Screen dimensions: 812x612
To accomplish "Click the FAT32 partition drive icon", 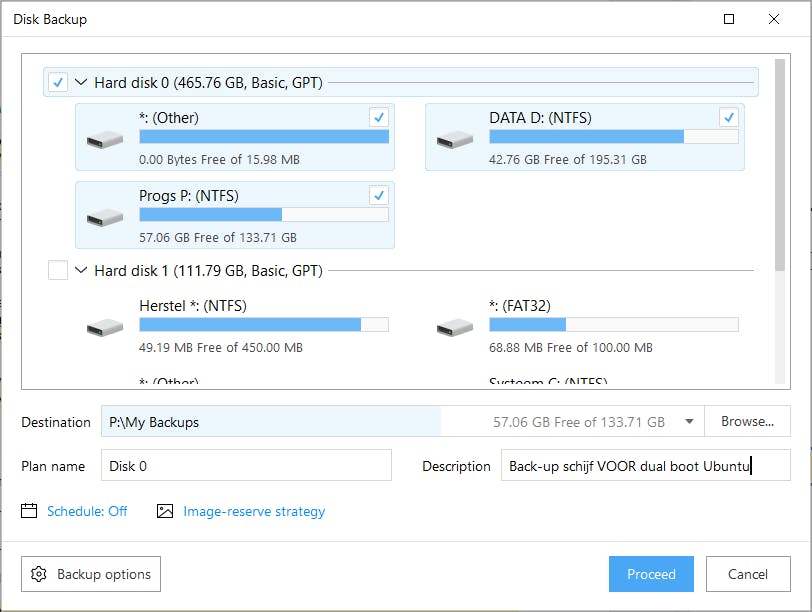I will pyautogui.click(x=455, y=327).
